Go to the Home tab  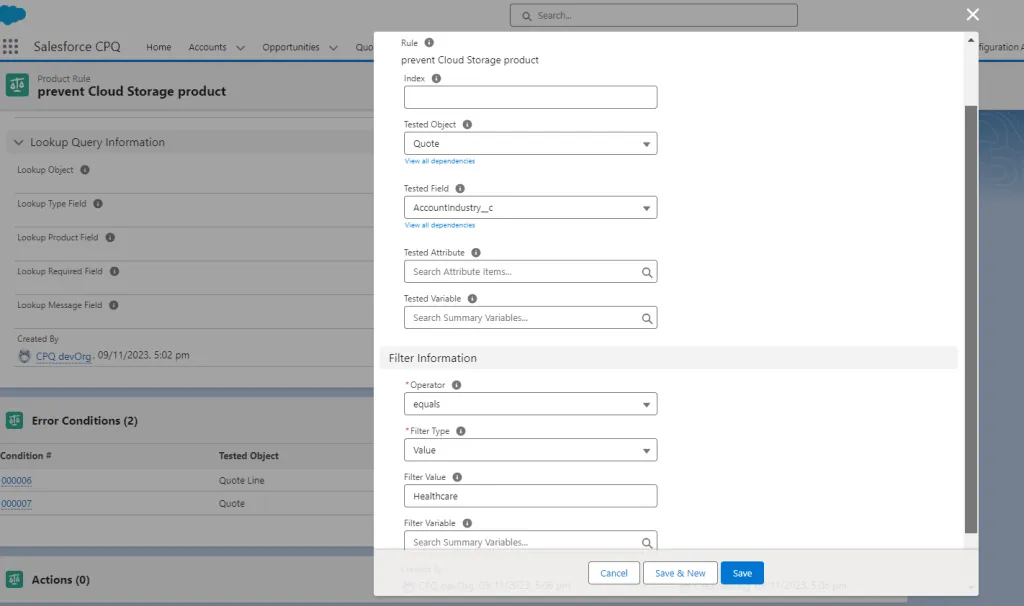(x=159, y=47)
